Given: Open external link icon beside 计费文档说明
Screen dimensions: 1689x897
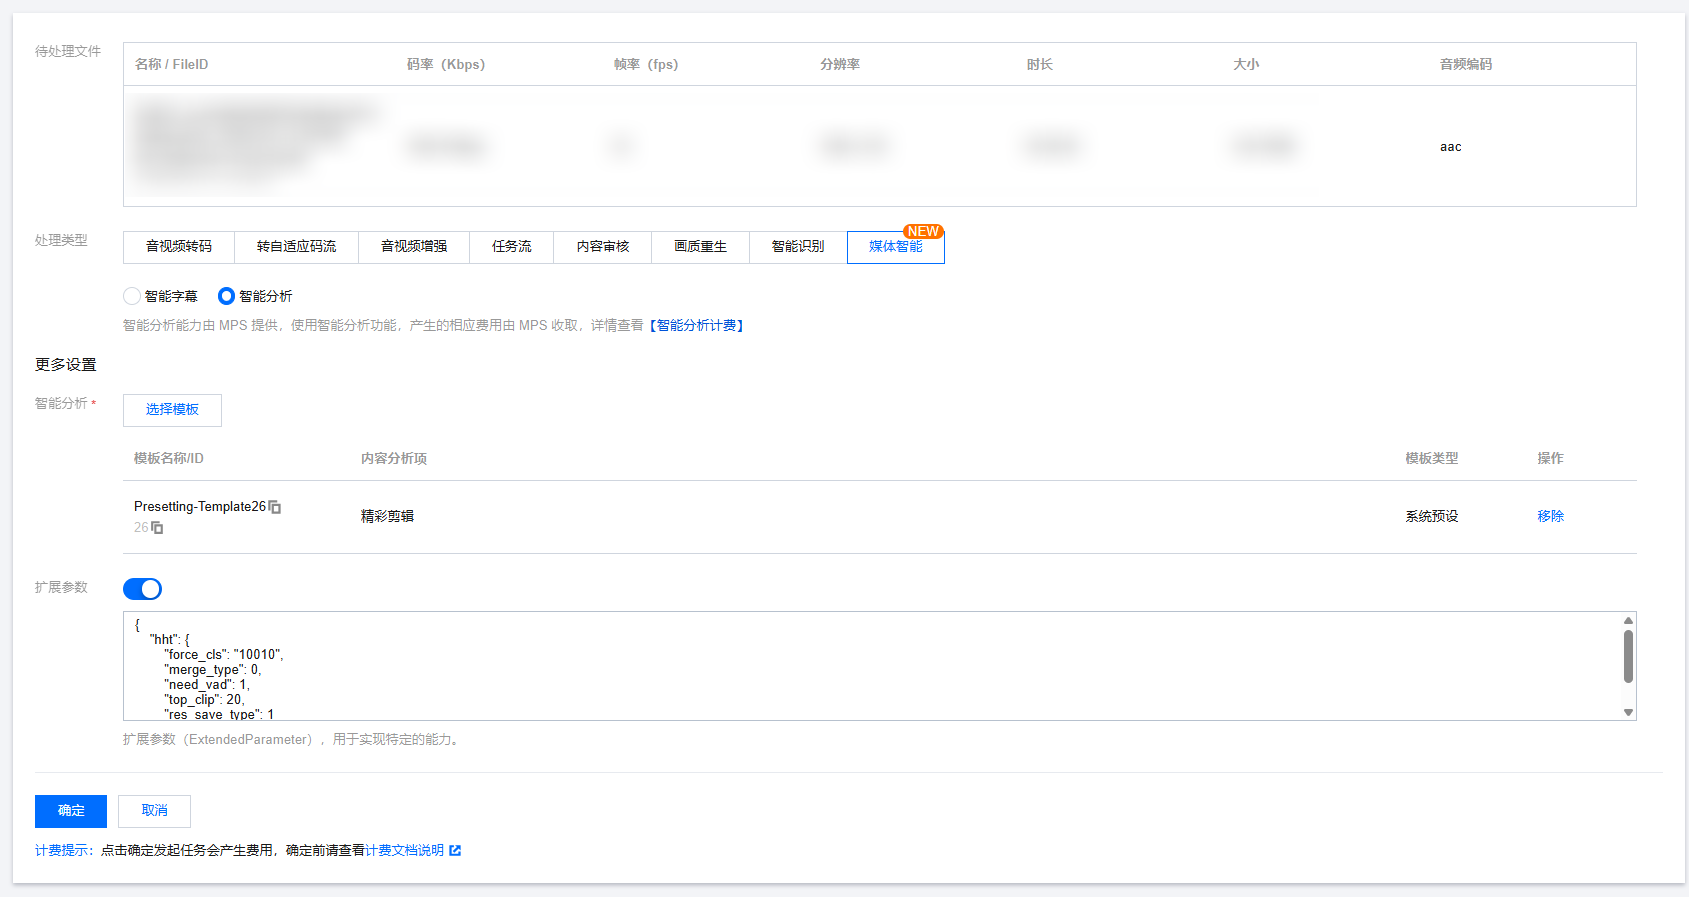Looking at the screenshot, I should pyautogui.click(x=455, y=850).
